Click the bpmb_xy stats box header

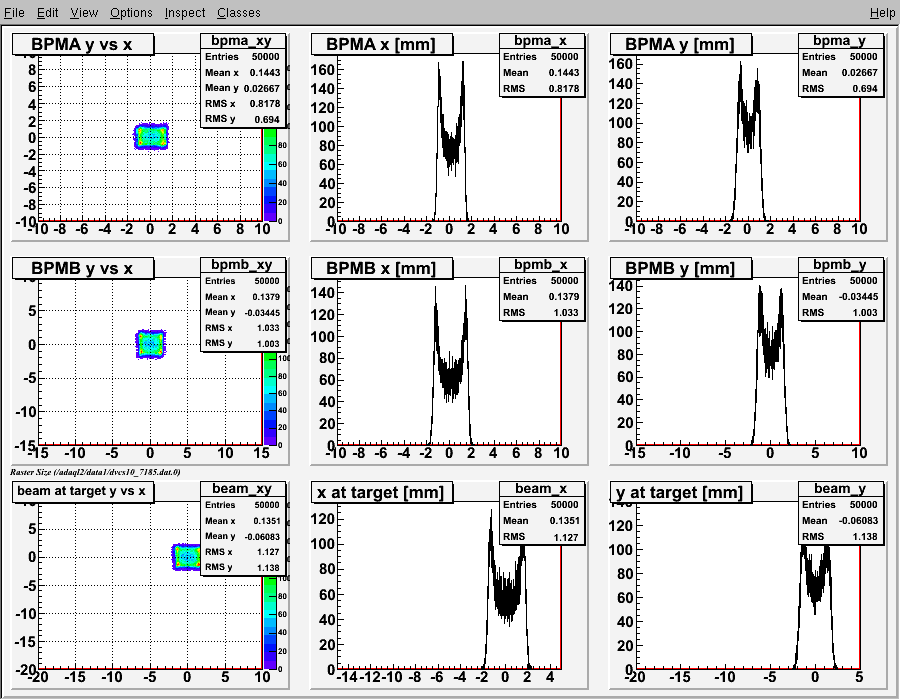(x=242, y=265)
